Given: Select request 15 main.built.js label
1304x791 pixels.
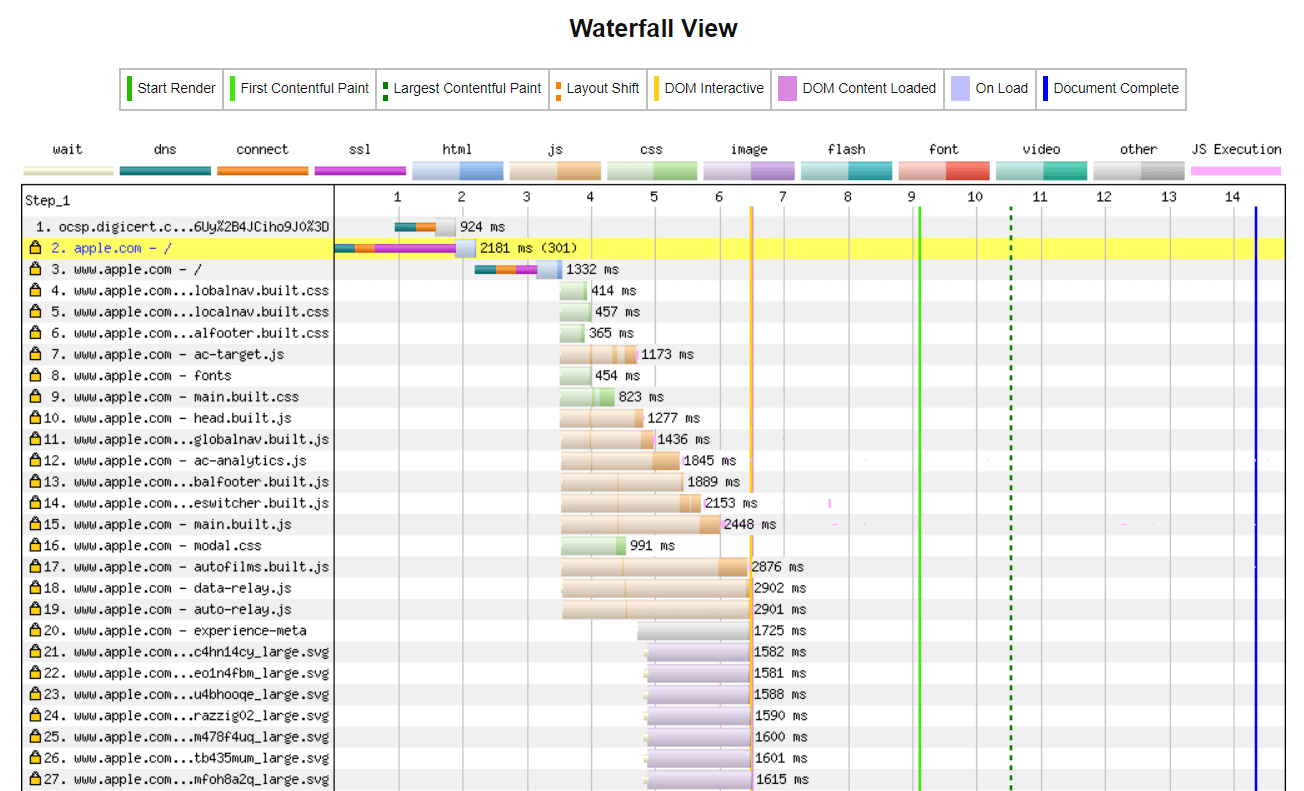Looking at the screenshot, I should [x=168, y=525].
